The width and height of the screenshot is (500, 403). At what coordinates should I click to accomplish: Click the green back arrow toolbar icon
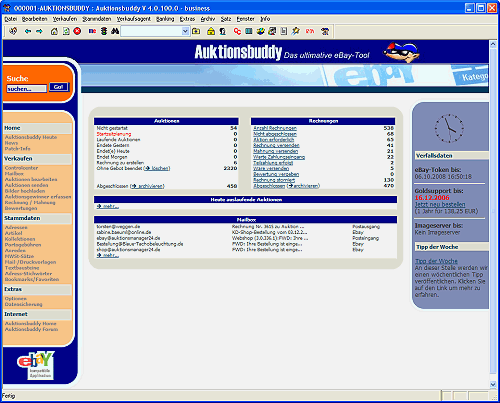28,31
